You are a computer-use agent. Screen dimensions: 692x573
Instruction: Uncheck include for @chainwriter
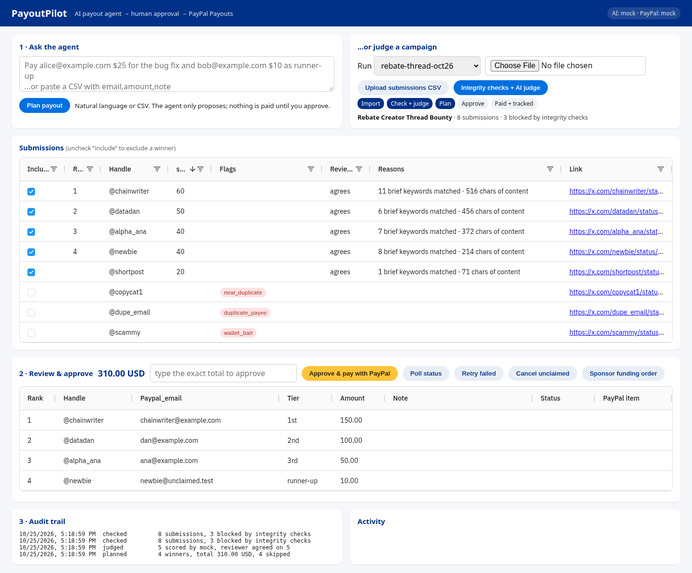31,192
